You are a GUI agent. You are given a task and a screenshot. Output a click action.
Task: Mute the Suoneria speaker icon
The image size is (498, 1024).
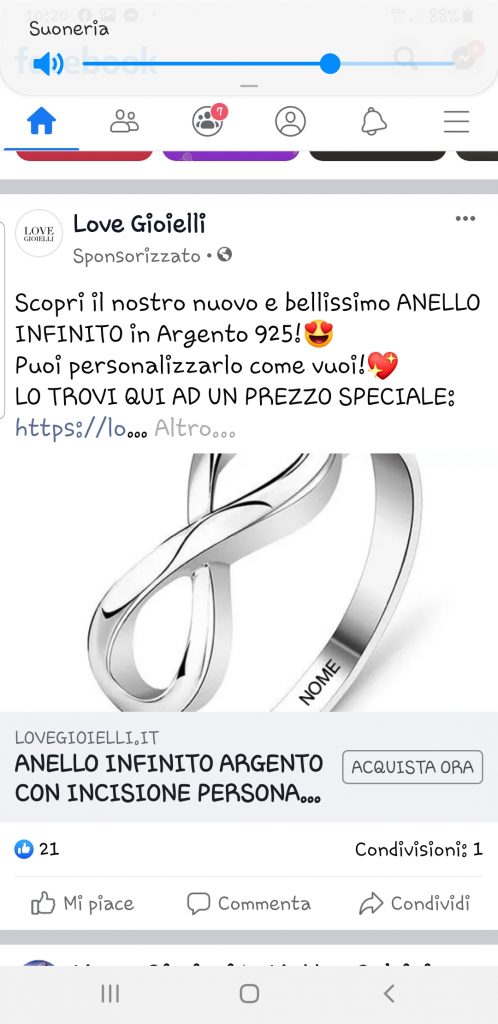[x=48, y=63]
